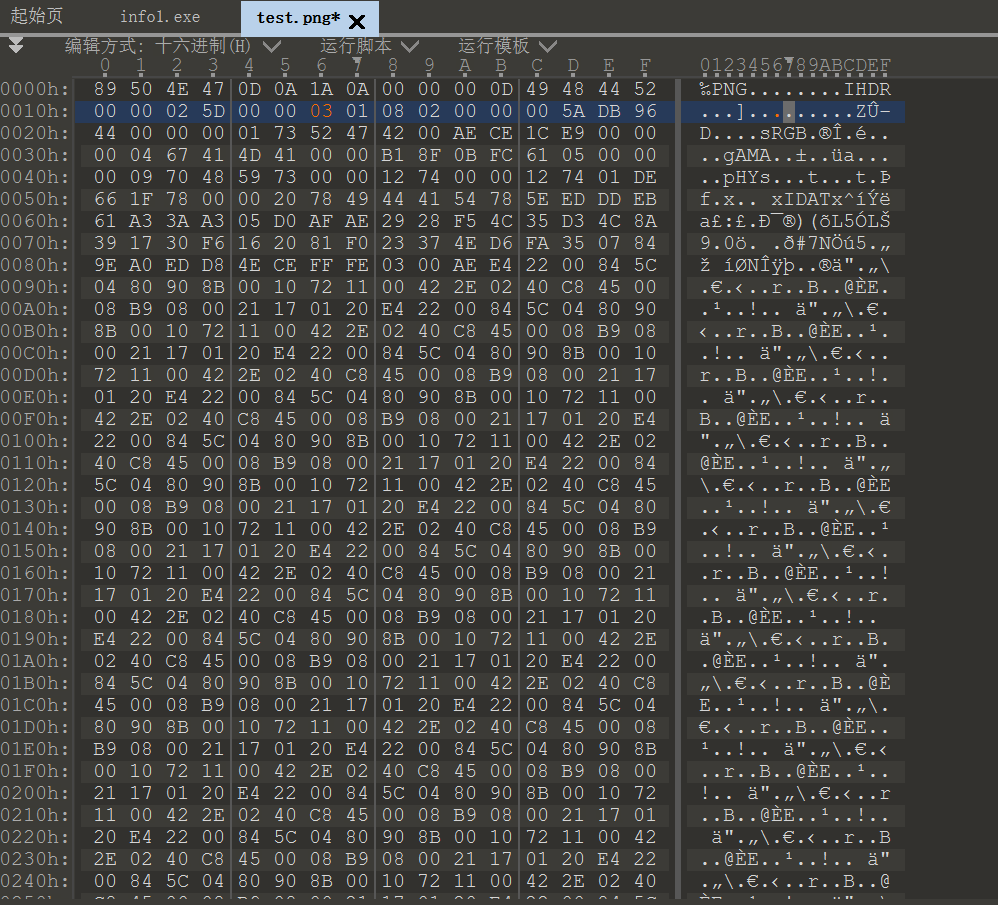Click byte 1F in row 0050h
998x905 pixels.
(141, 199)
